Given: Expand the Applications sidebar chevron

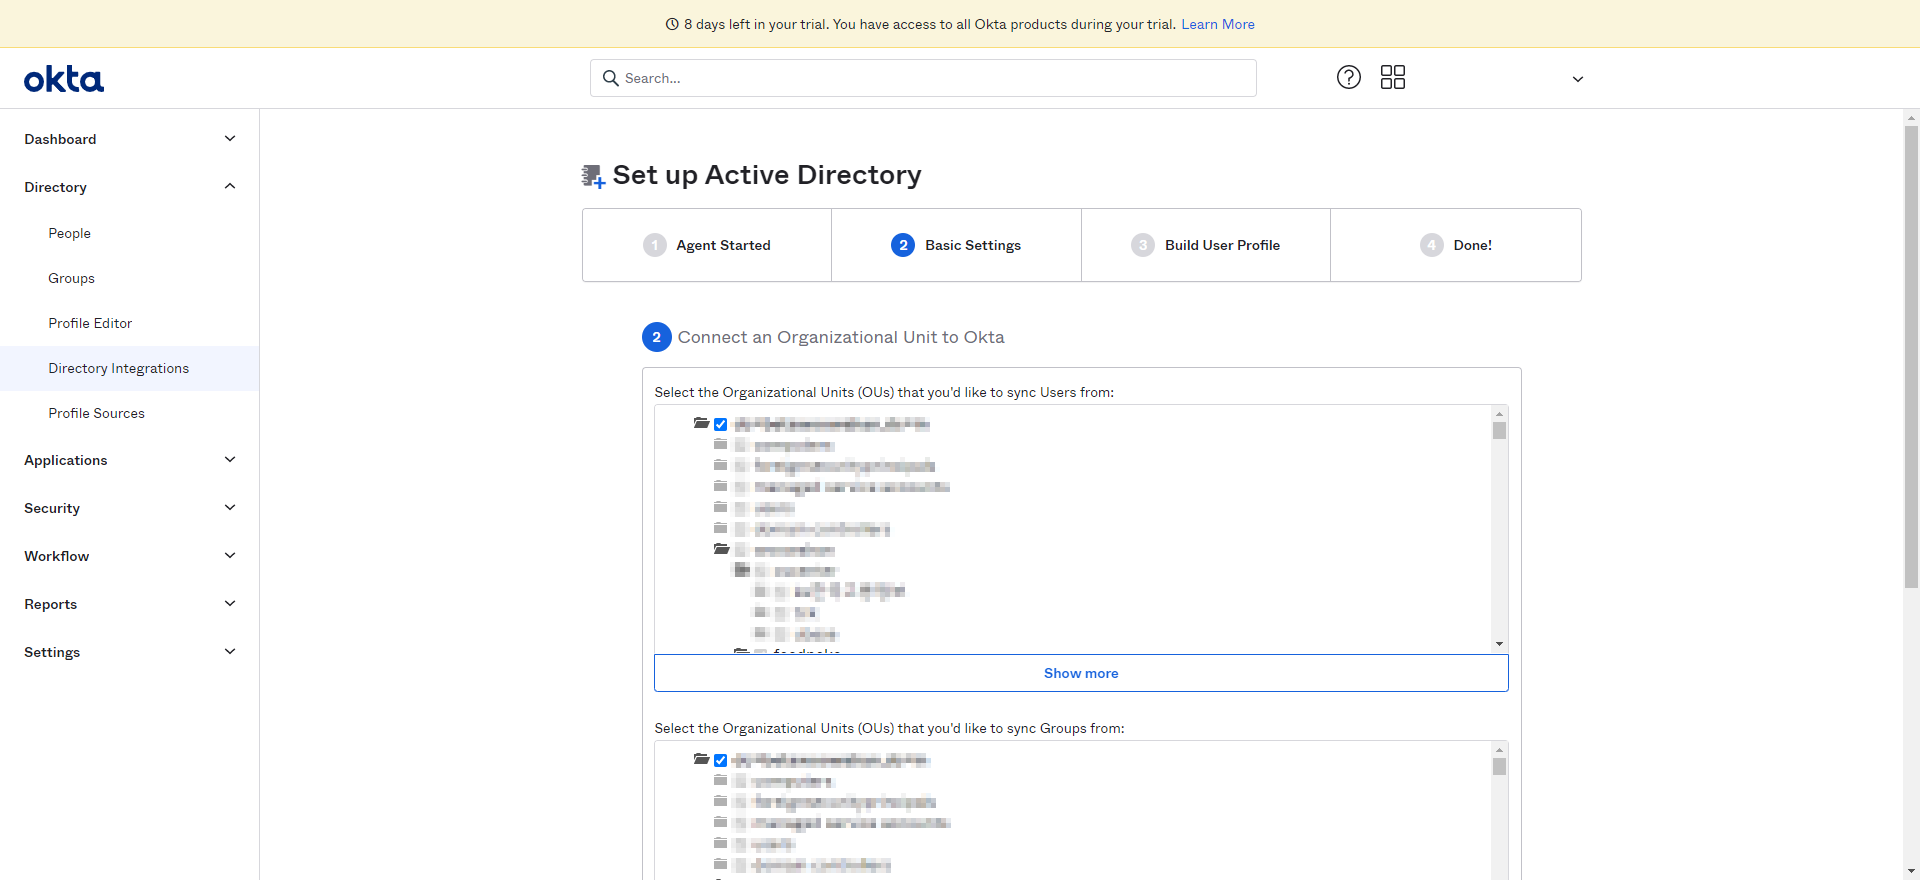Looking at the screenshot, I should tap(230, 460).
